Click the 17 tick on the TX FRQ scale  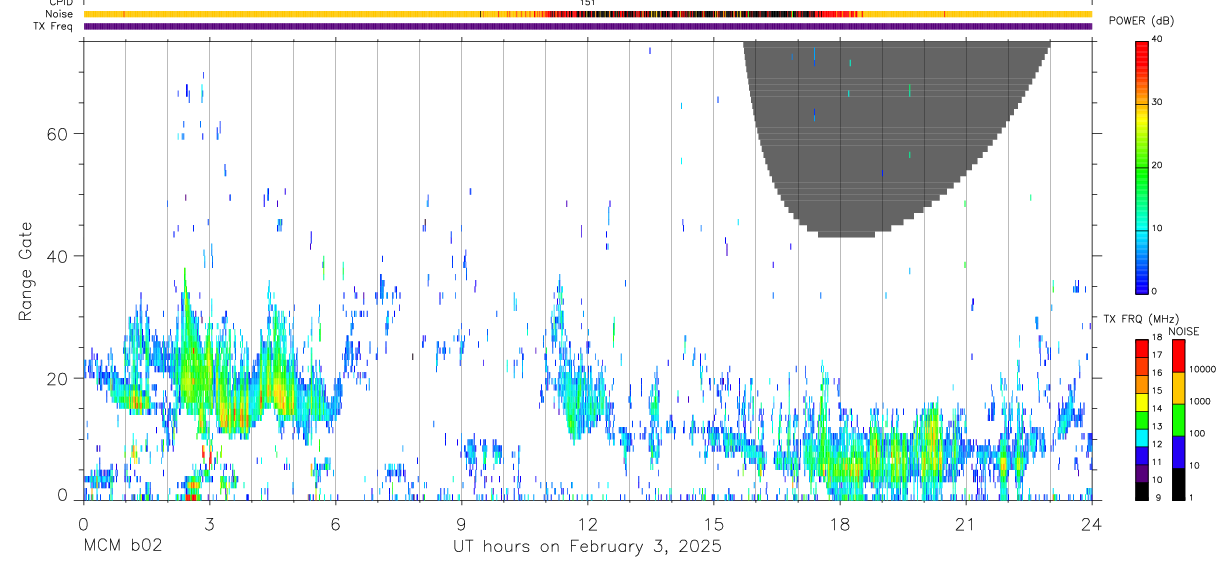pyautogui.click(x=1157, y=355)
